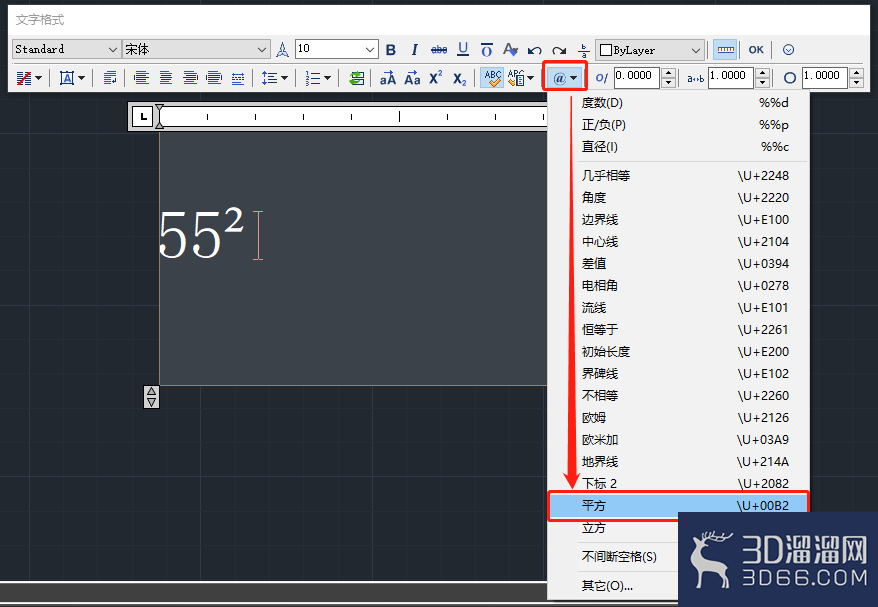Select 不间断空格(S) menu entry
878x607 pixels.
614,557
